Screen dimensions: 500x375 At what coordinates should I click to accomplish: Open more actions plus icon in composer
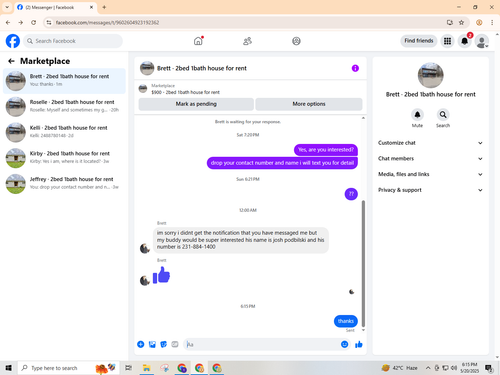click(x=141, y=344)
